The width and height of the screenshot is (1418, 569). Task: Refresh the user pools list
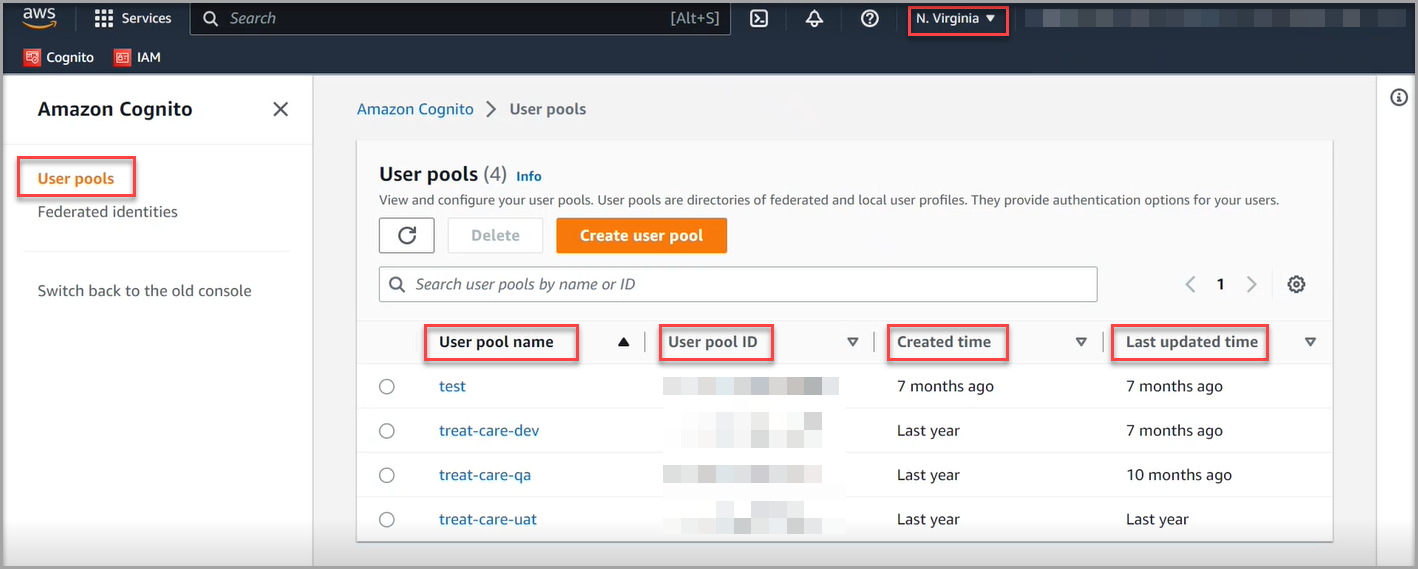coord(407,235)
